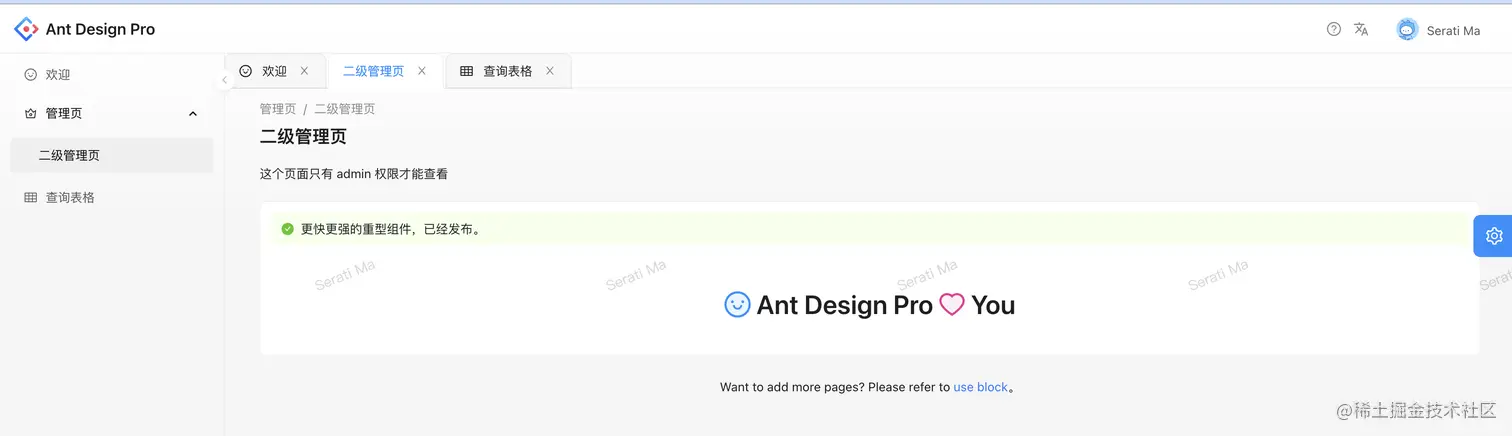Open the settings gear drawer button
Viewport: 1512px width, 436px height.
[1494, 236]
